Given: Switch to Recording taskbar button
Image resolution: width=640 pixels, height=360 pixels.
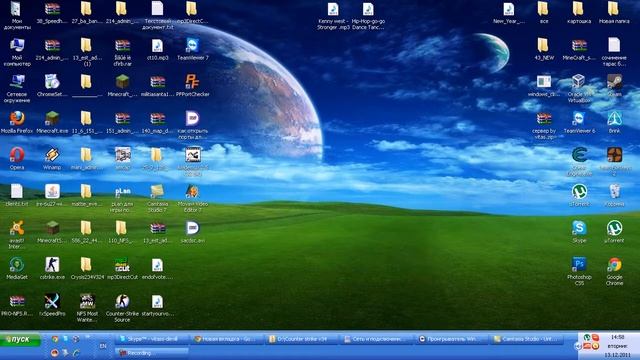Looking at the screenshot, I should 152,353.
